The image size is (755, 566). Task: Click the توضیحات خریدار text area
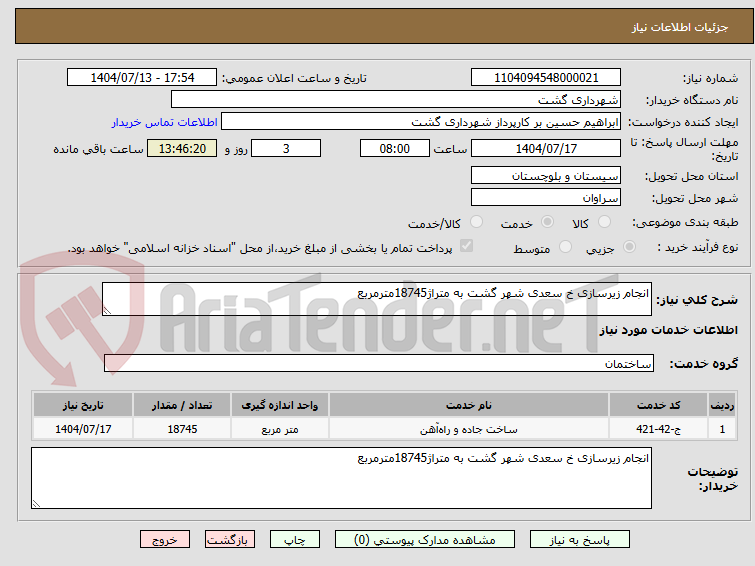pos(341,478)
